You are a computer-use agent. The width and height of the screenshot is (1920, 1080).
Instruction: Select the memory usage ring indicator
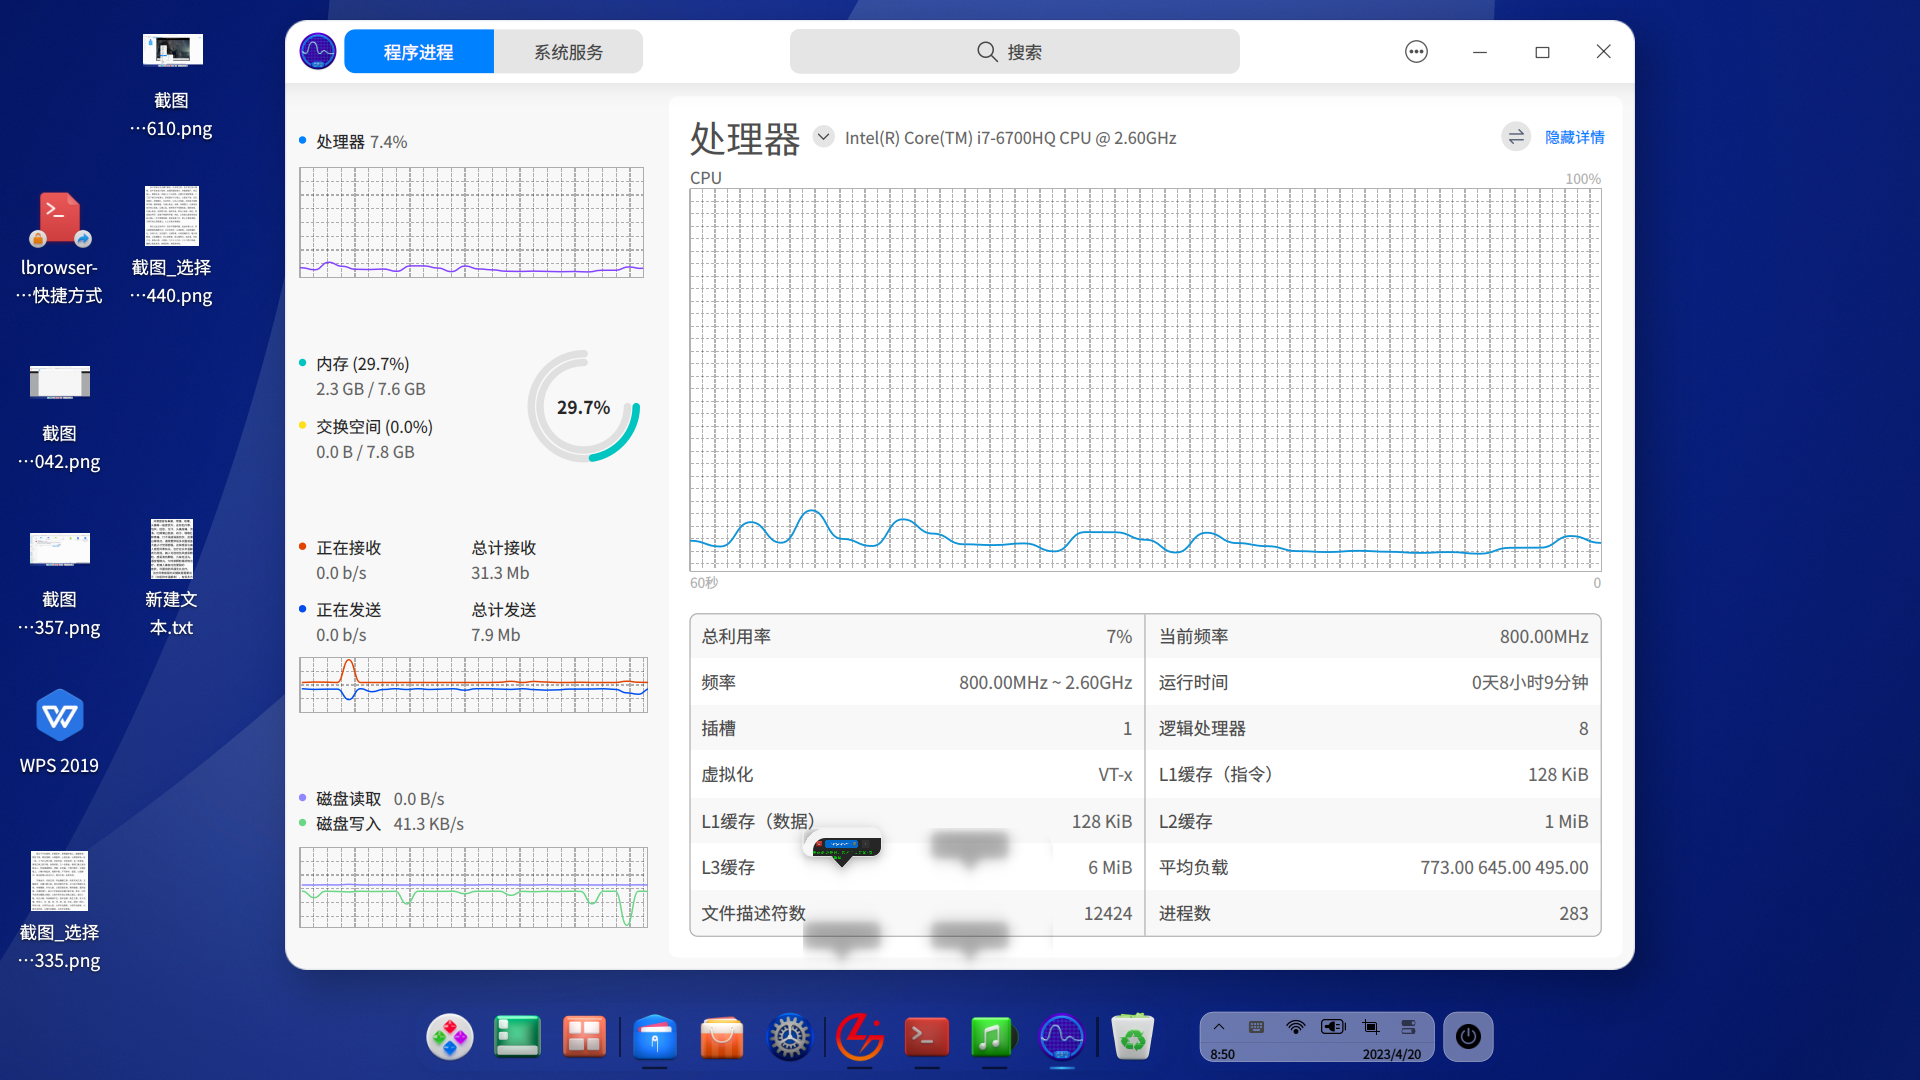[583, 407]
